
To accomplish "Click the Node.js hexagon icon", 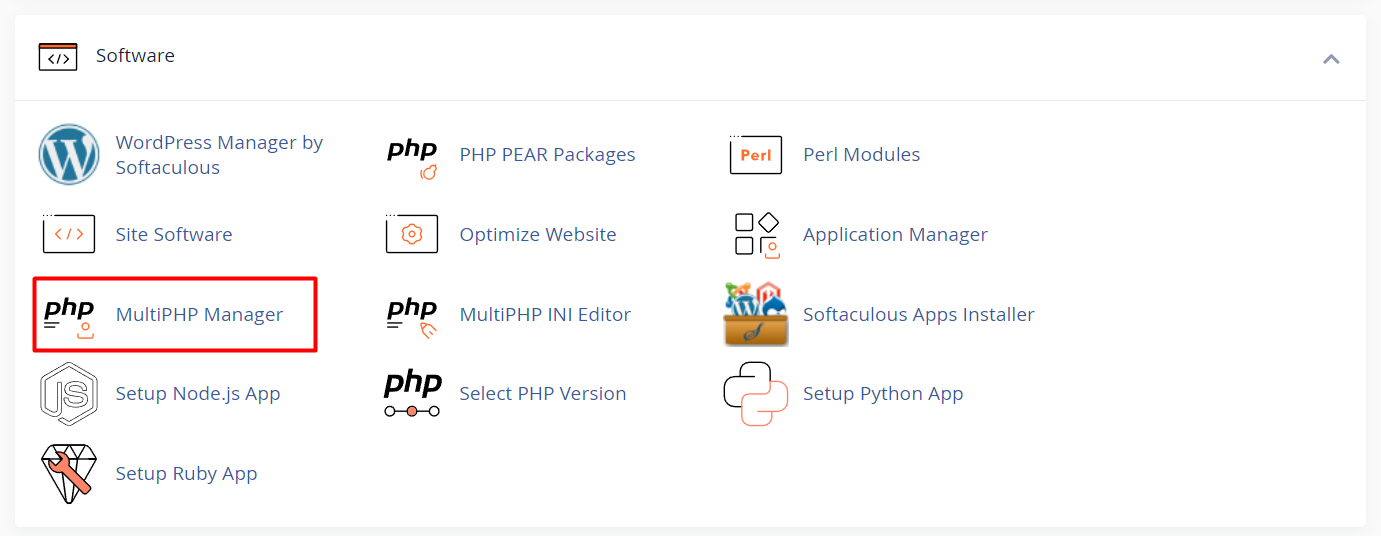I will point(69,394).
